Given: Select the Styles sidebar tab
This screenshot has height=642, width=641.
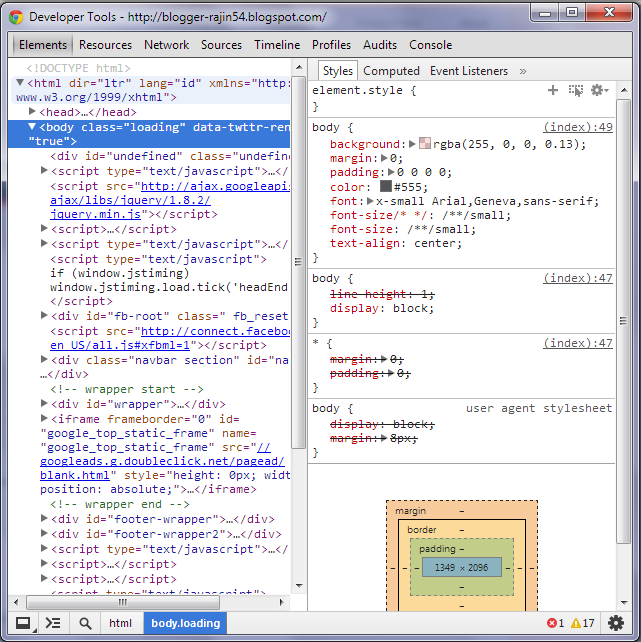Looking at the screenshot, I should [338, 71].
